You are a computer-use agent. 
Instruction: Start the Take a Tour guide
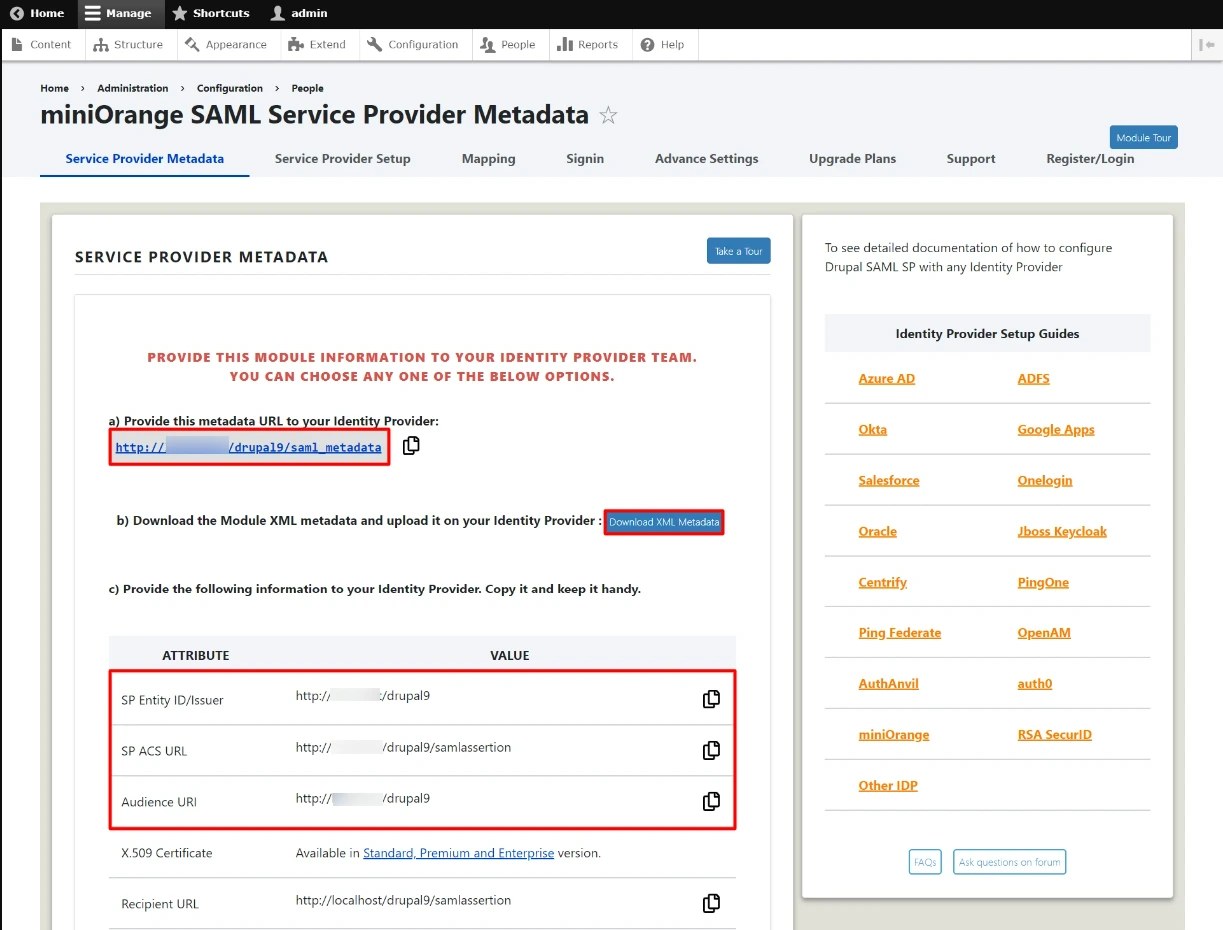tap(738, 251)
